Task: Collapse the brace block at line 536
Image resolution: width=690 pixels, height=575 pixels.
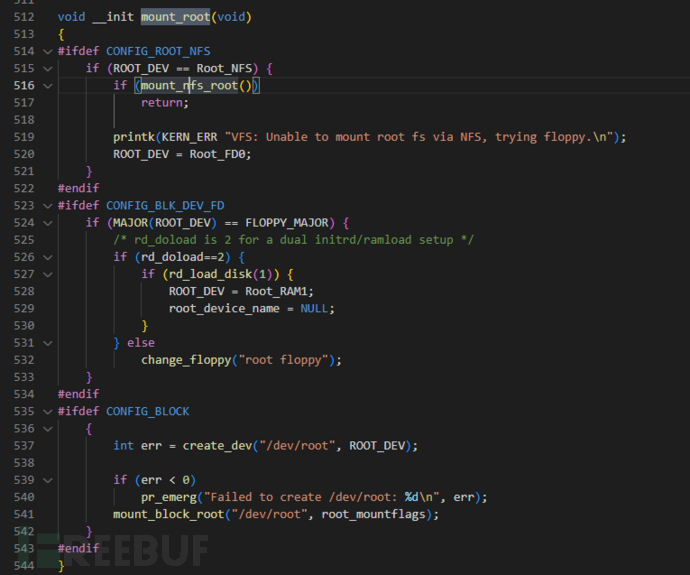Action: pyautogui.click(x=46, y=428)
